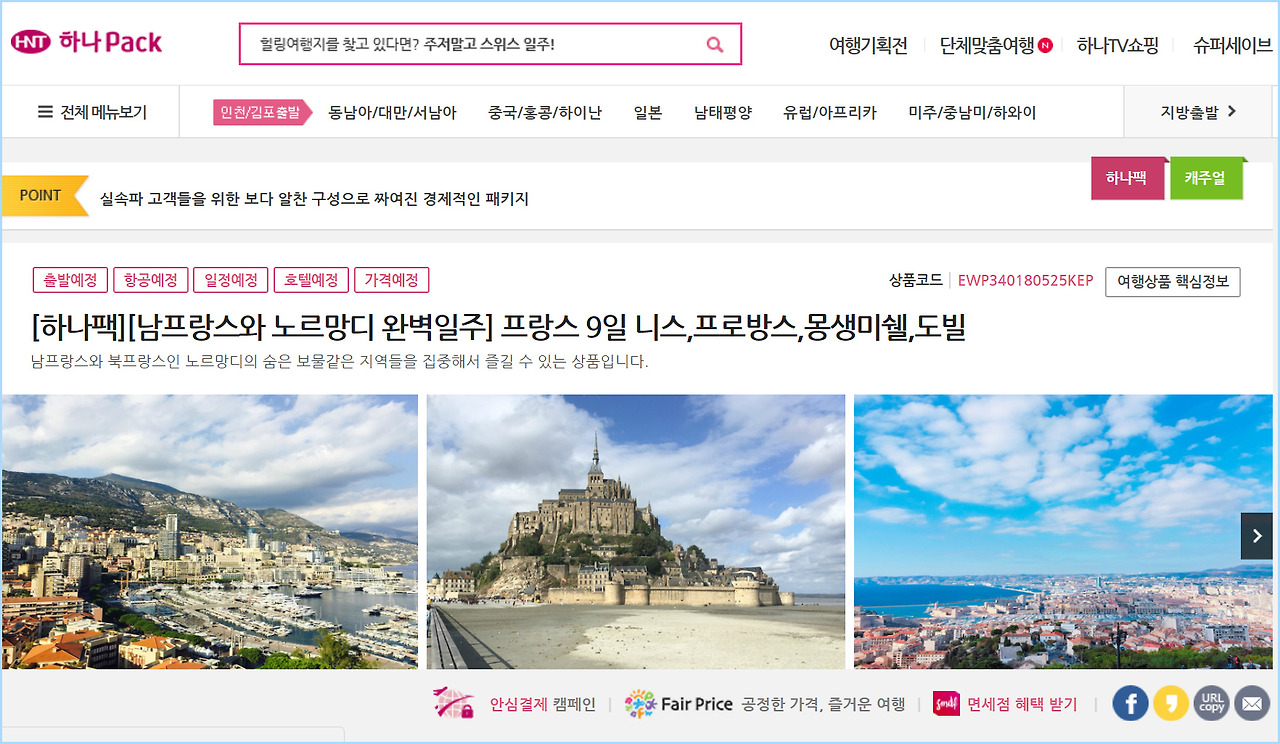Open the 전체 메뉴보기 hamburger menu

(92, 112)
